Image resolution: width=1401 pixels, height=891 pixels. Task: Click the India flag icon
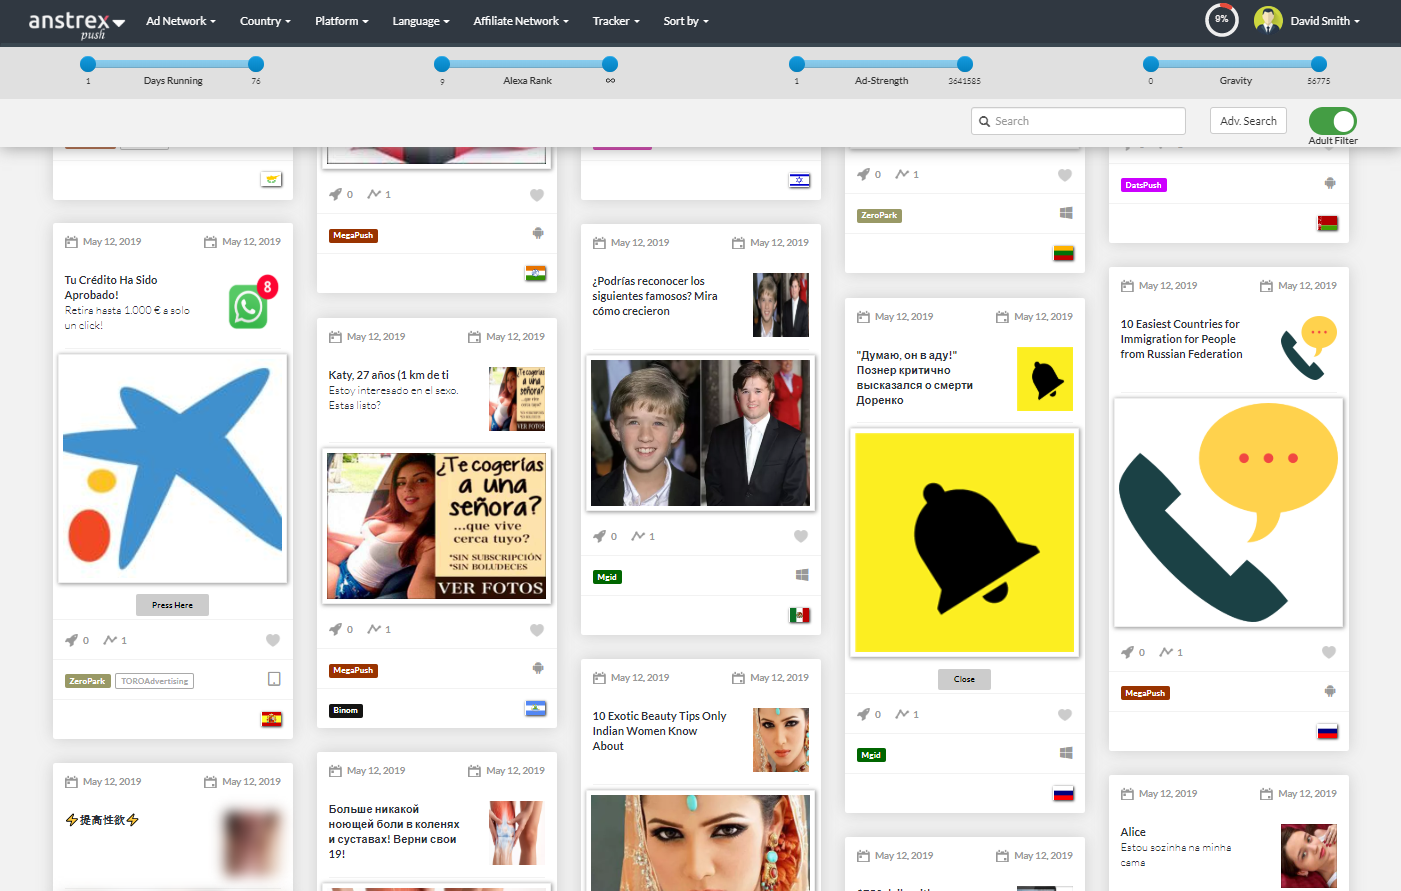[x=535, y=273]
